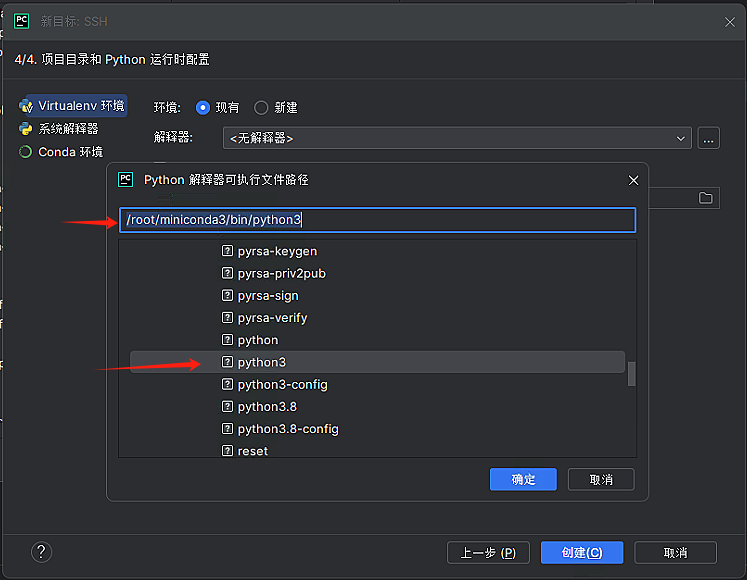Select the 系统解释器 option
The width and height of the screenshot is (747, 580).
59,129
